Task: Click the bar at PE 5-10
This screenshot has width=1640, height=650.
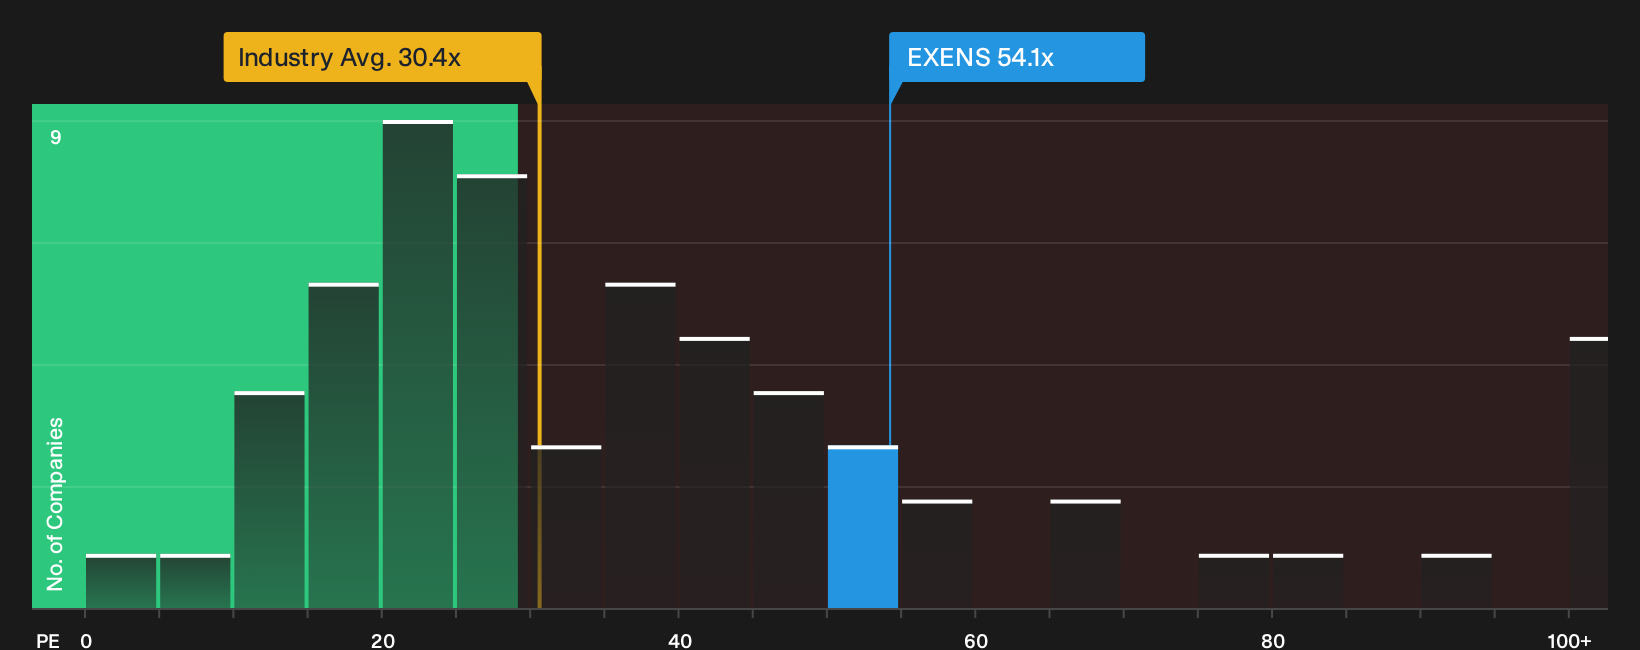Action: tap(195, 581)
